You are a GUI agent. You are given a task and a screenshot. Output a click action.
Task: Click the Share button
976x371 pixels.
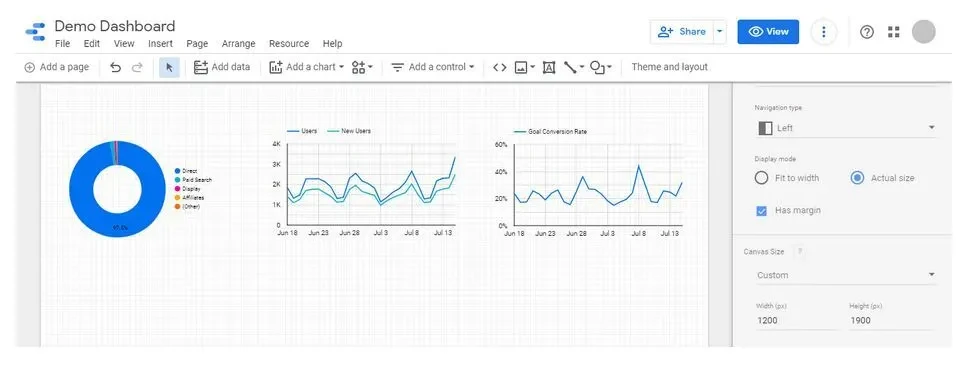pos(682,32)
